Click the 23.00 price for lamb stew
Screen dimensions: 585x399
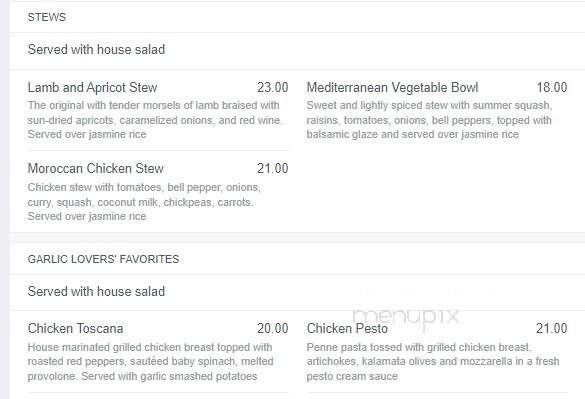(x=272, y=88)
